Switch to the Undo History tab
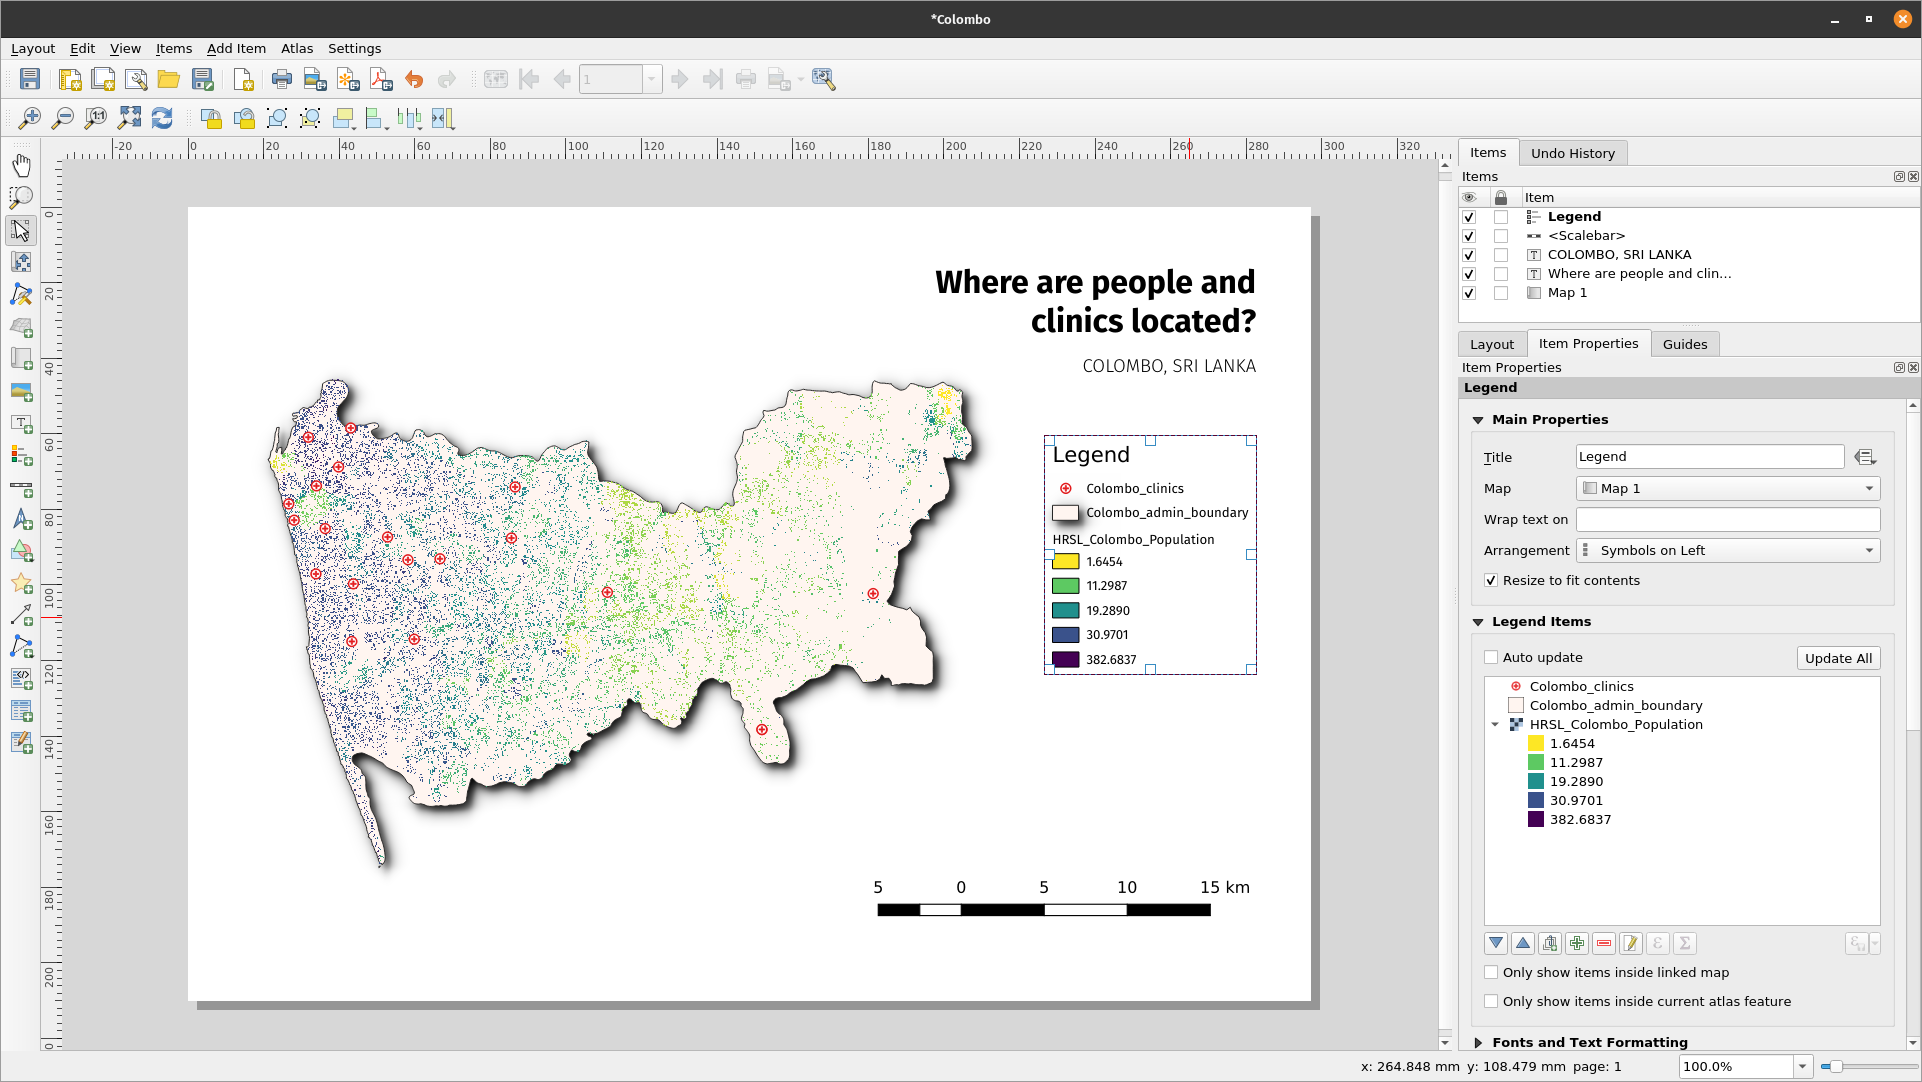Viewport: 1922px width, 1082px height. tap(1572, 153)
